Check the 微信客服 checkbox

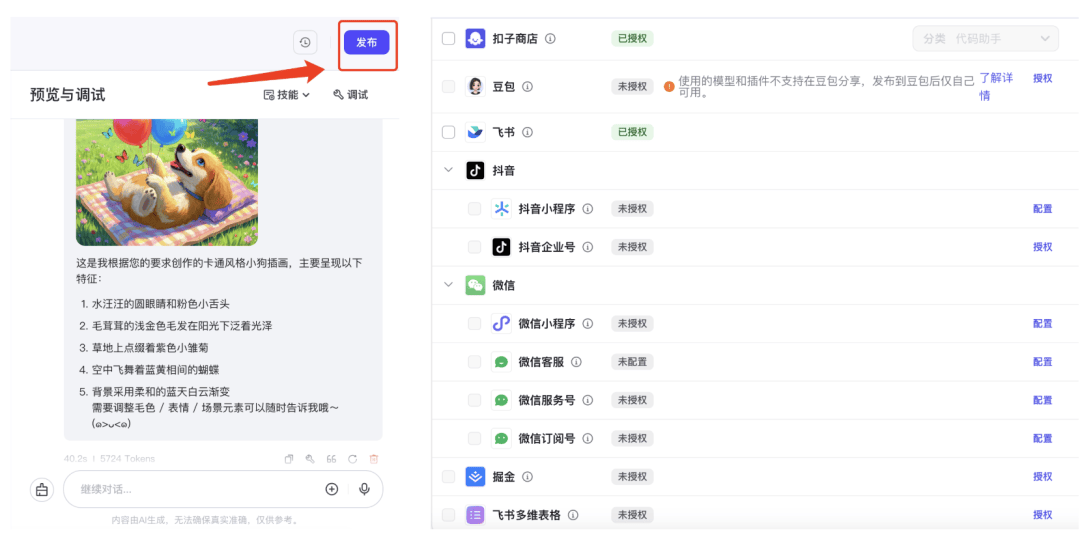click(475, 361)
